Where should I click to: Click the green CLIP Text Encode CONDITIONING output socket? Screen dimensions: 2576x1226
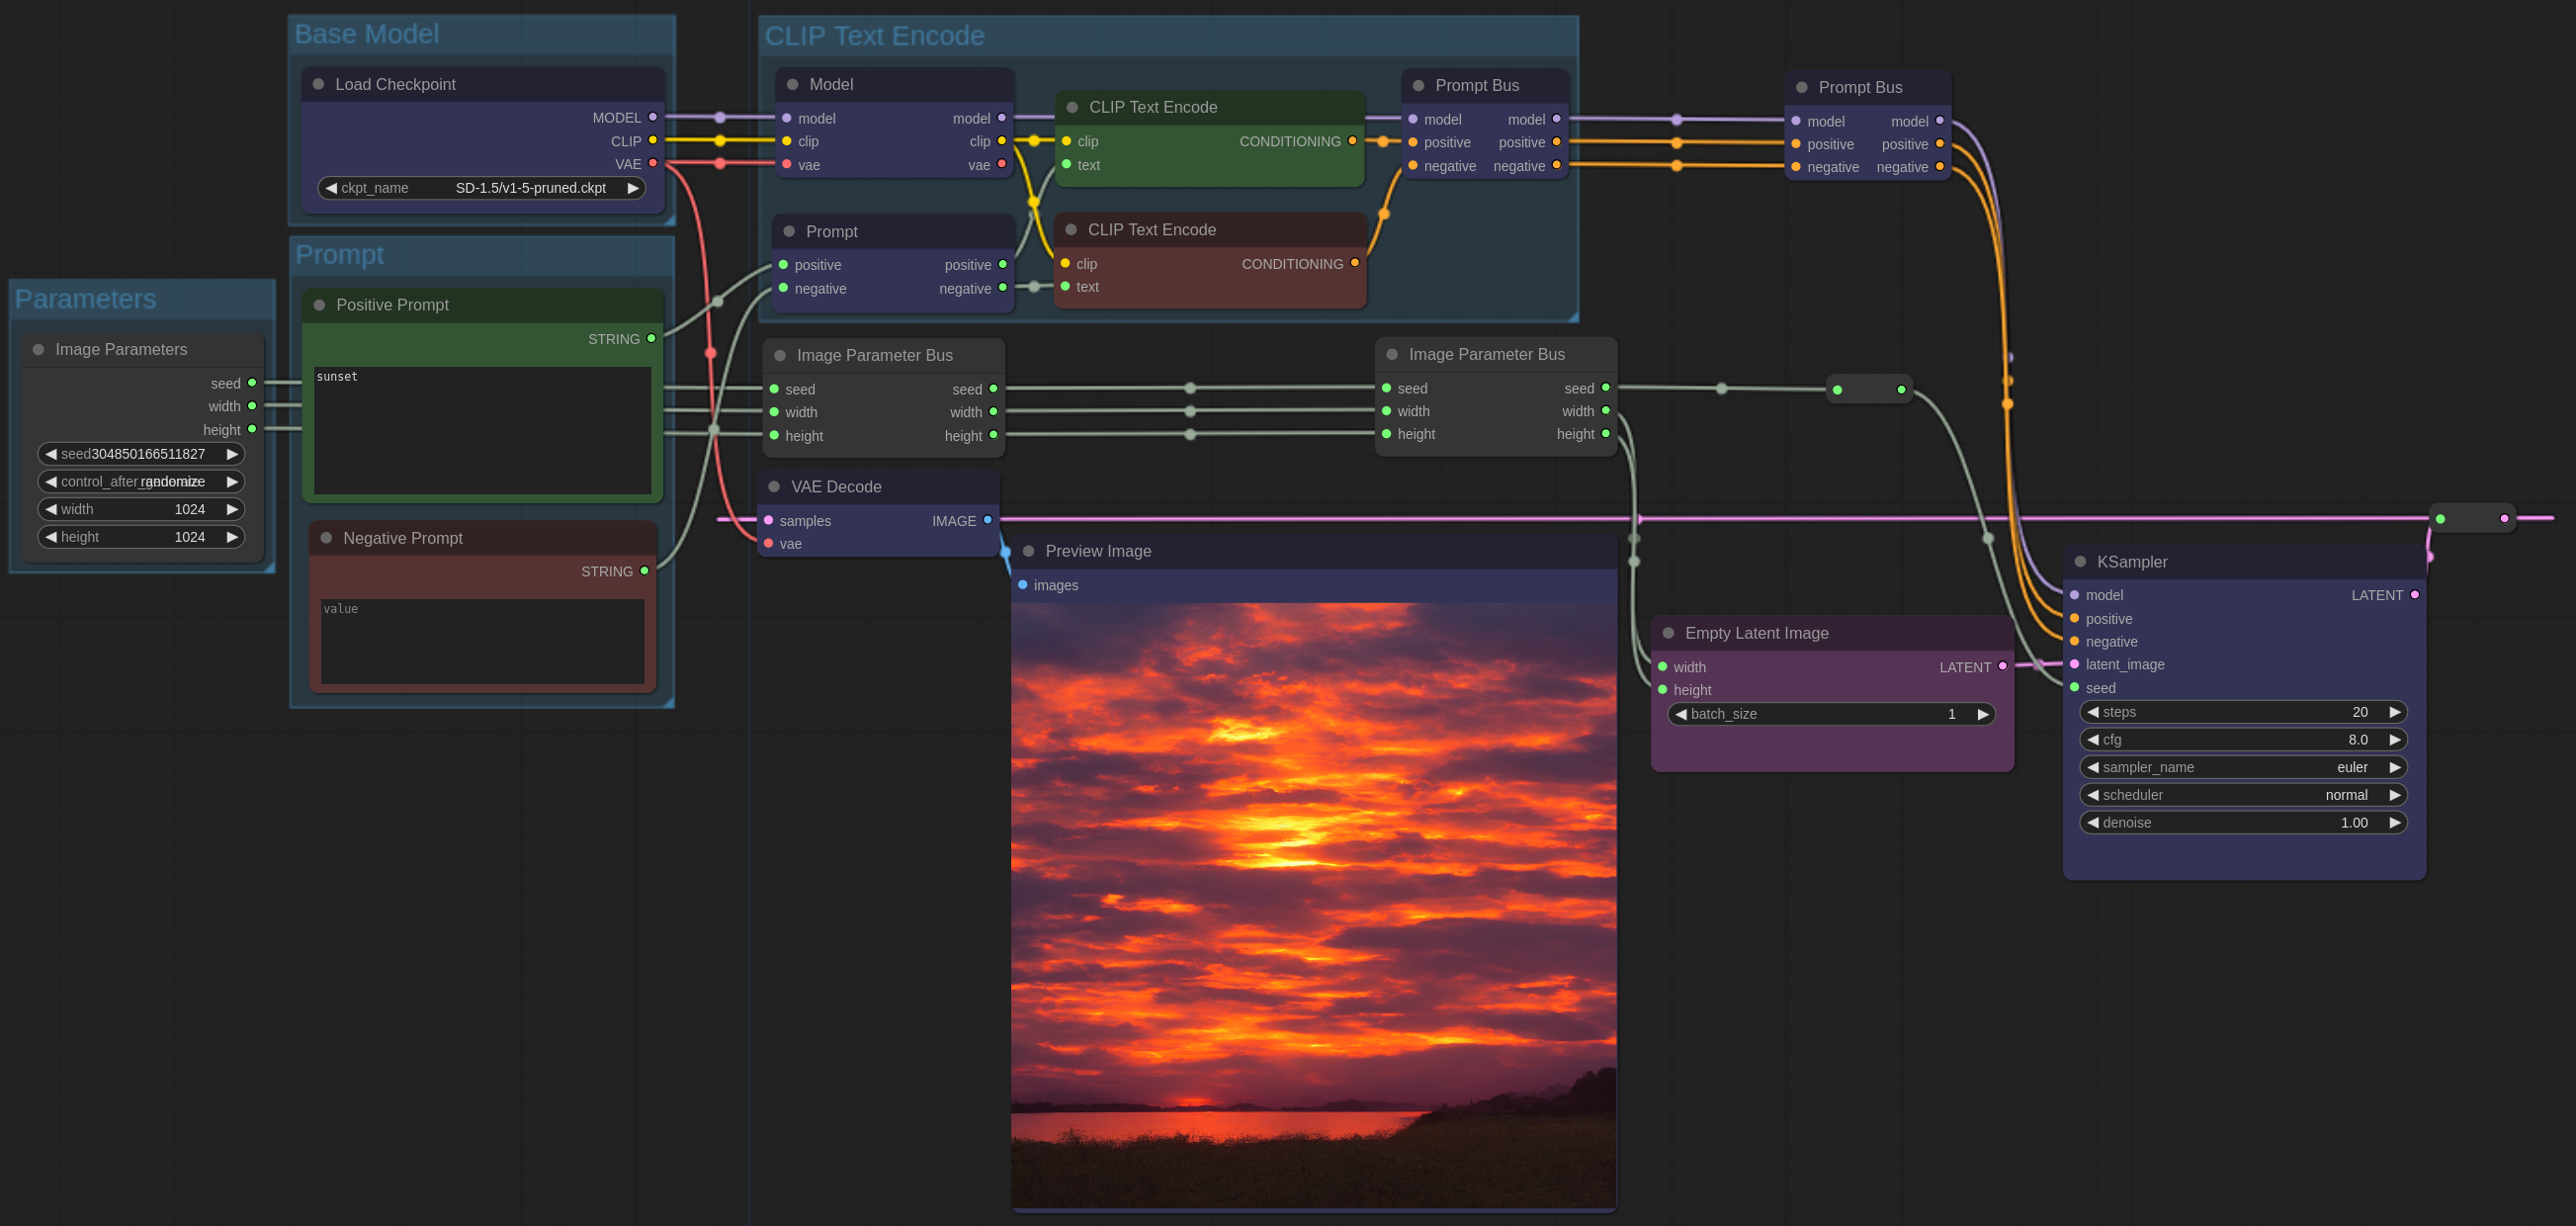(x=1353, y=141)
